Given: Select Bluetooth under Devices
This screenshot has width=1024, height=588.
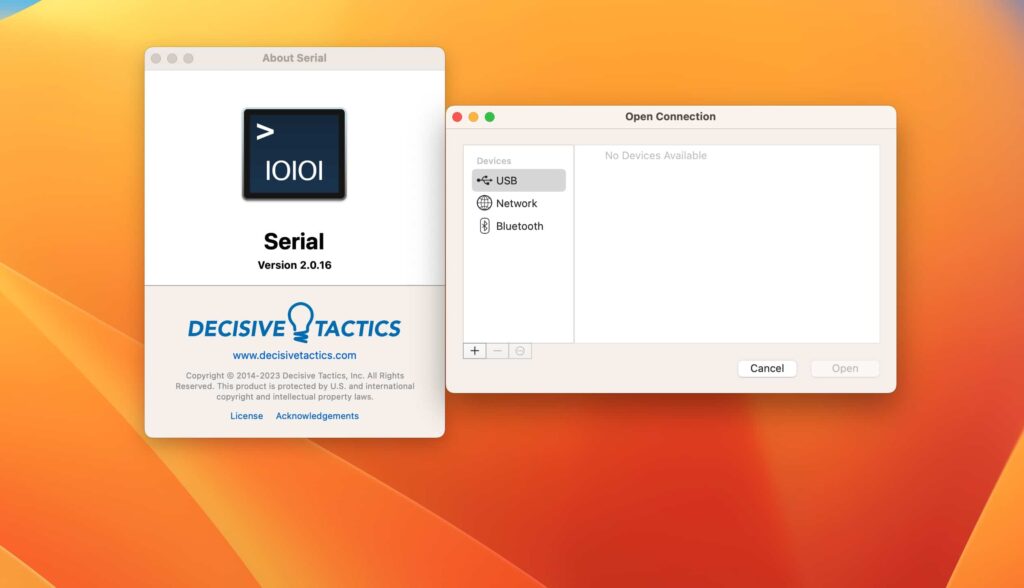Looking at the screenshot, I should coord(521,226).
